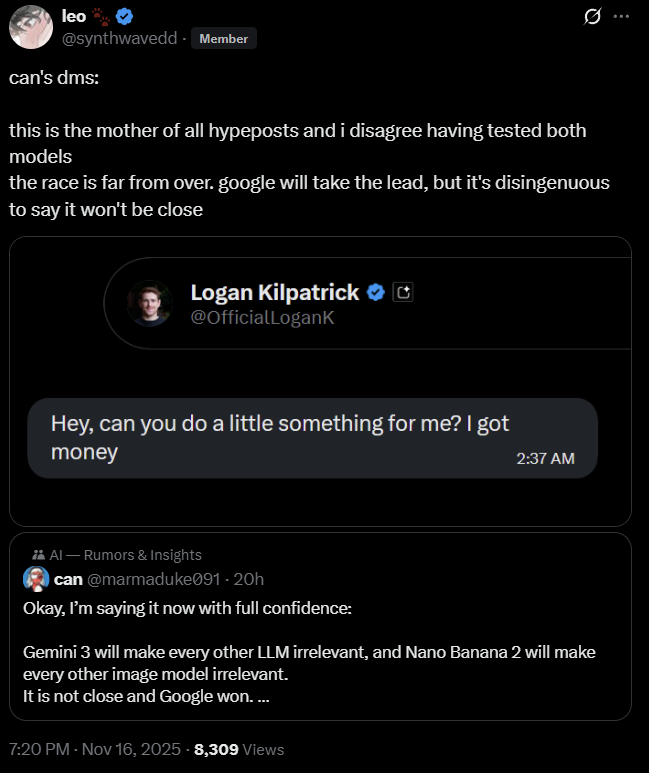View the 8,309 Views count
The image size is (649, 773).
(x=239, y=749)
